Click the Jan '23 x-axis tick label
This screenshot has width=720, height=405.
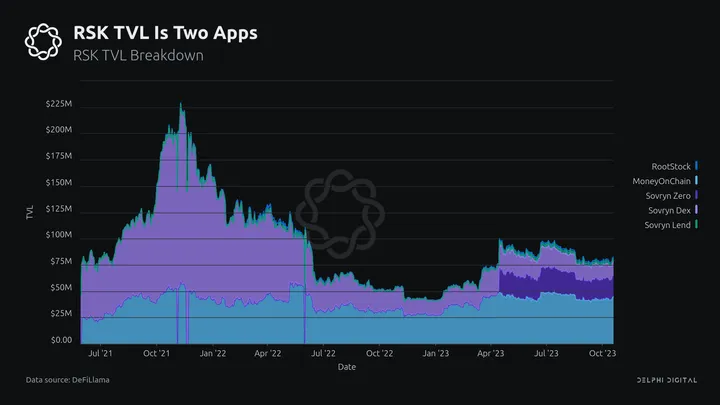pyautogui.click(x=438, y=353)
